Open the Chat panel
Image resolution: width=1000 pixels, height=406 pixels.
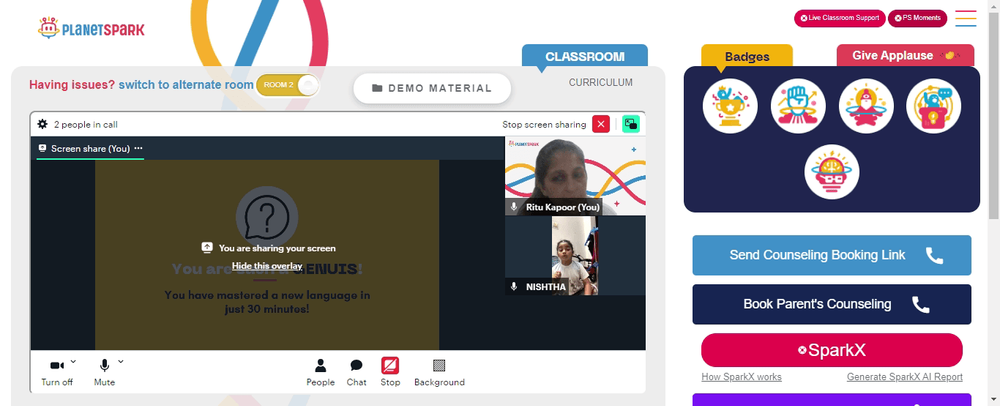pos(357,372)
